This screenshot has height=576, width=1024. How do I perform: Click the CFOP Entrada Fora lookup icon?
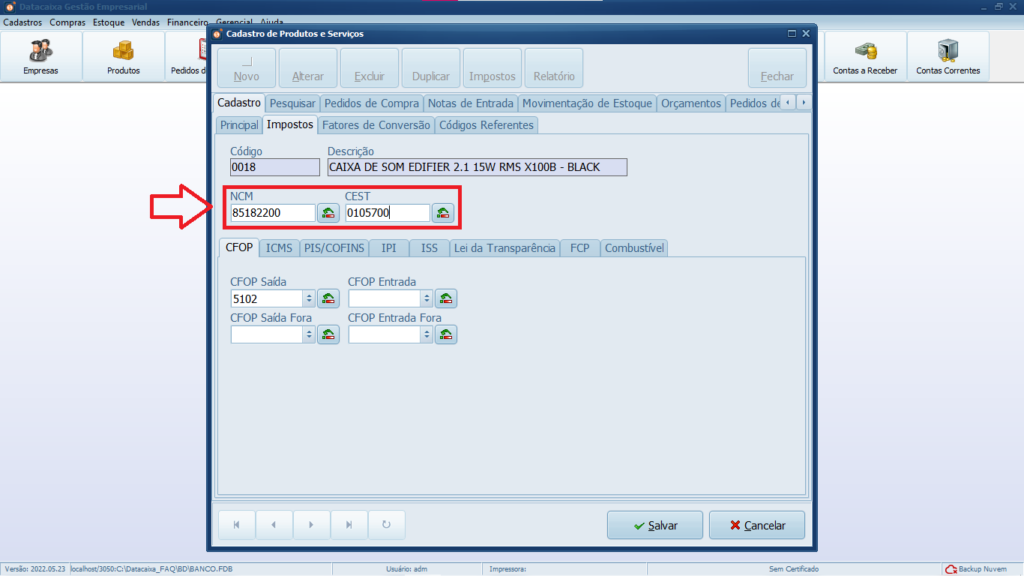coord(446,335)
